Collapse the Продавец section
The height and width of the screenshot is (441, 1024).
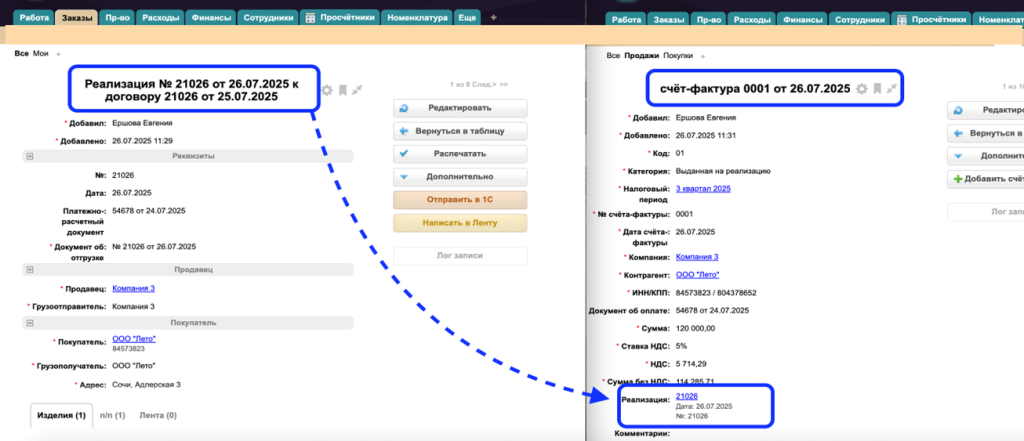30,269
